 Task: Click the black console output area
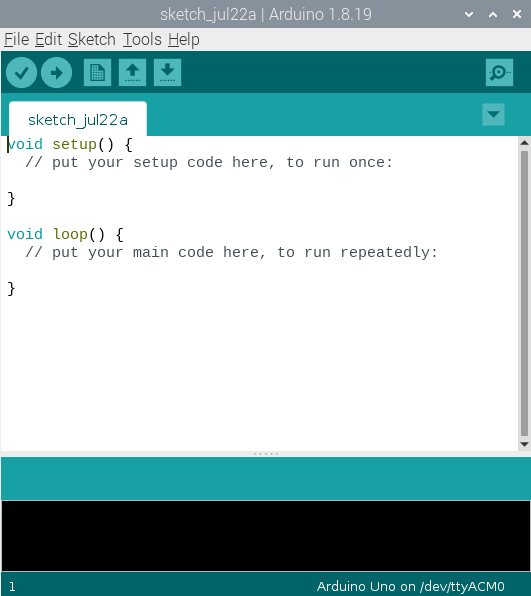(266, 536)
